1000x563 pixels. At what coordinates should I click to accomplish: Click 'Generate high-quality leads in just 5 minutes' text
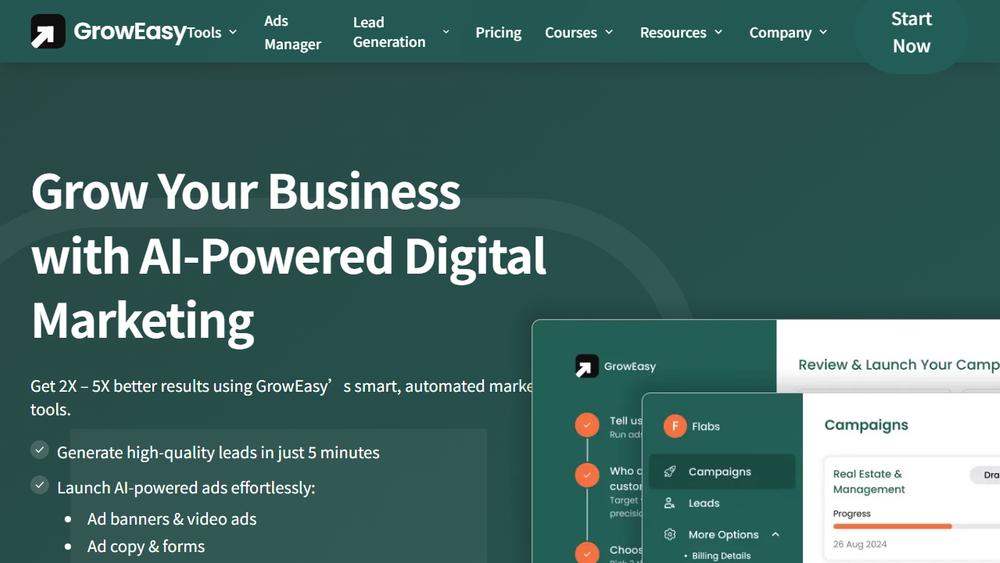pos(218,453)
